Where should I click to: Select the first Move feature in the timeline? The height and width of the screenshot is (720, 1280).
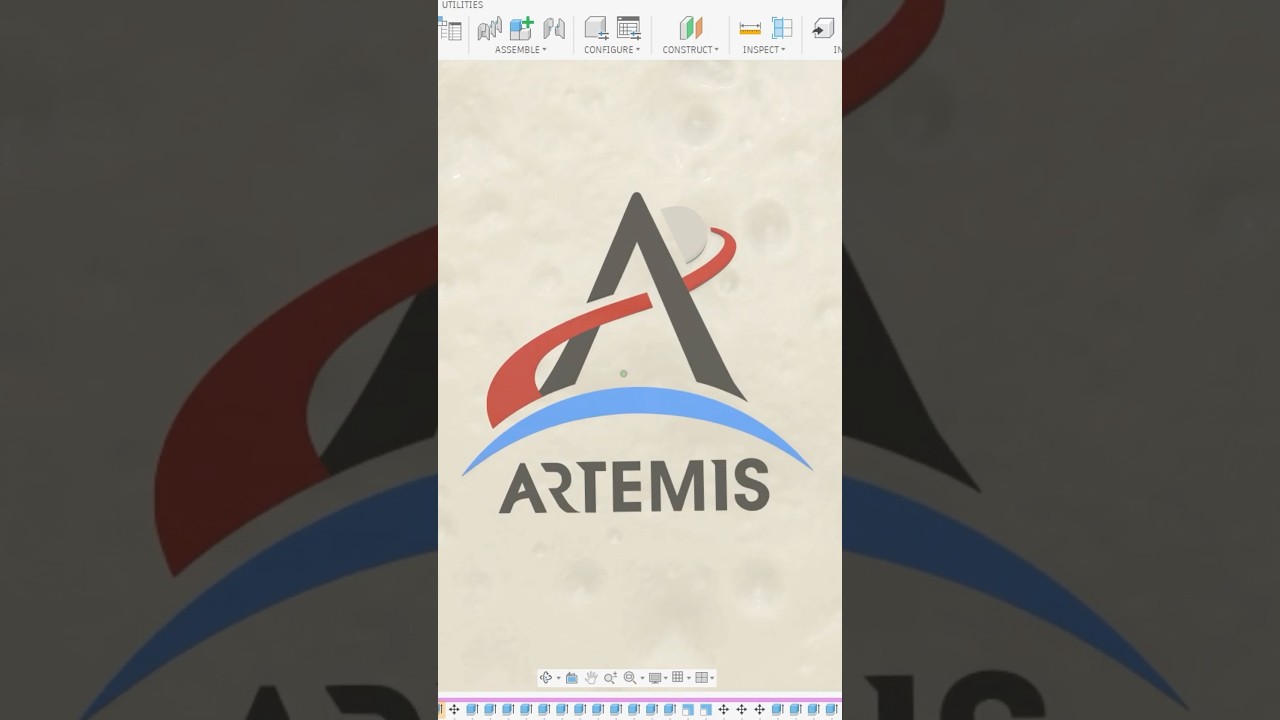pos(454,709)
